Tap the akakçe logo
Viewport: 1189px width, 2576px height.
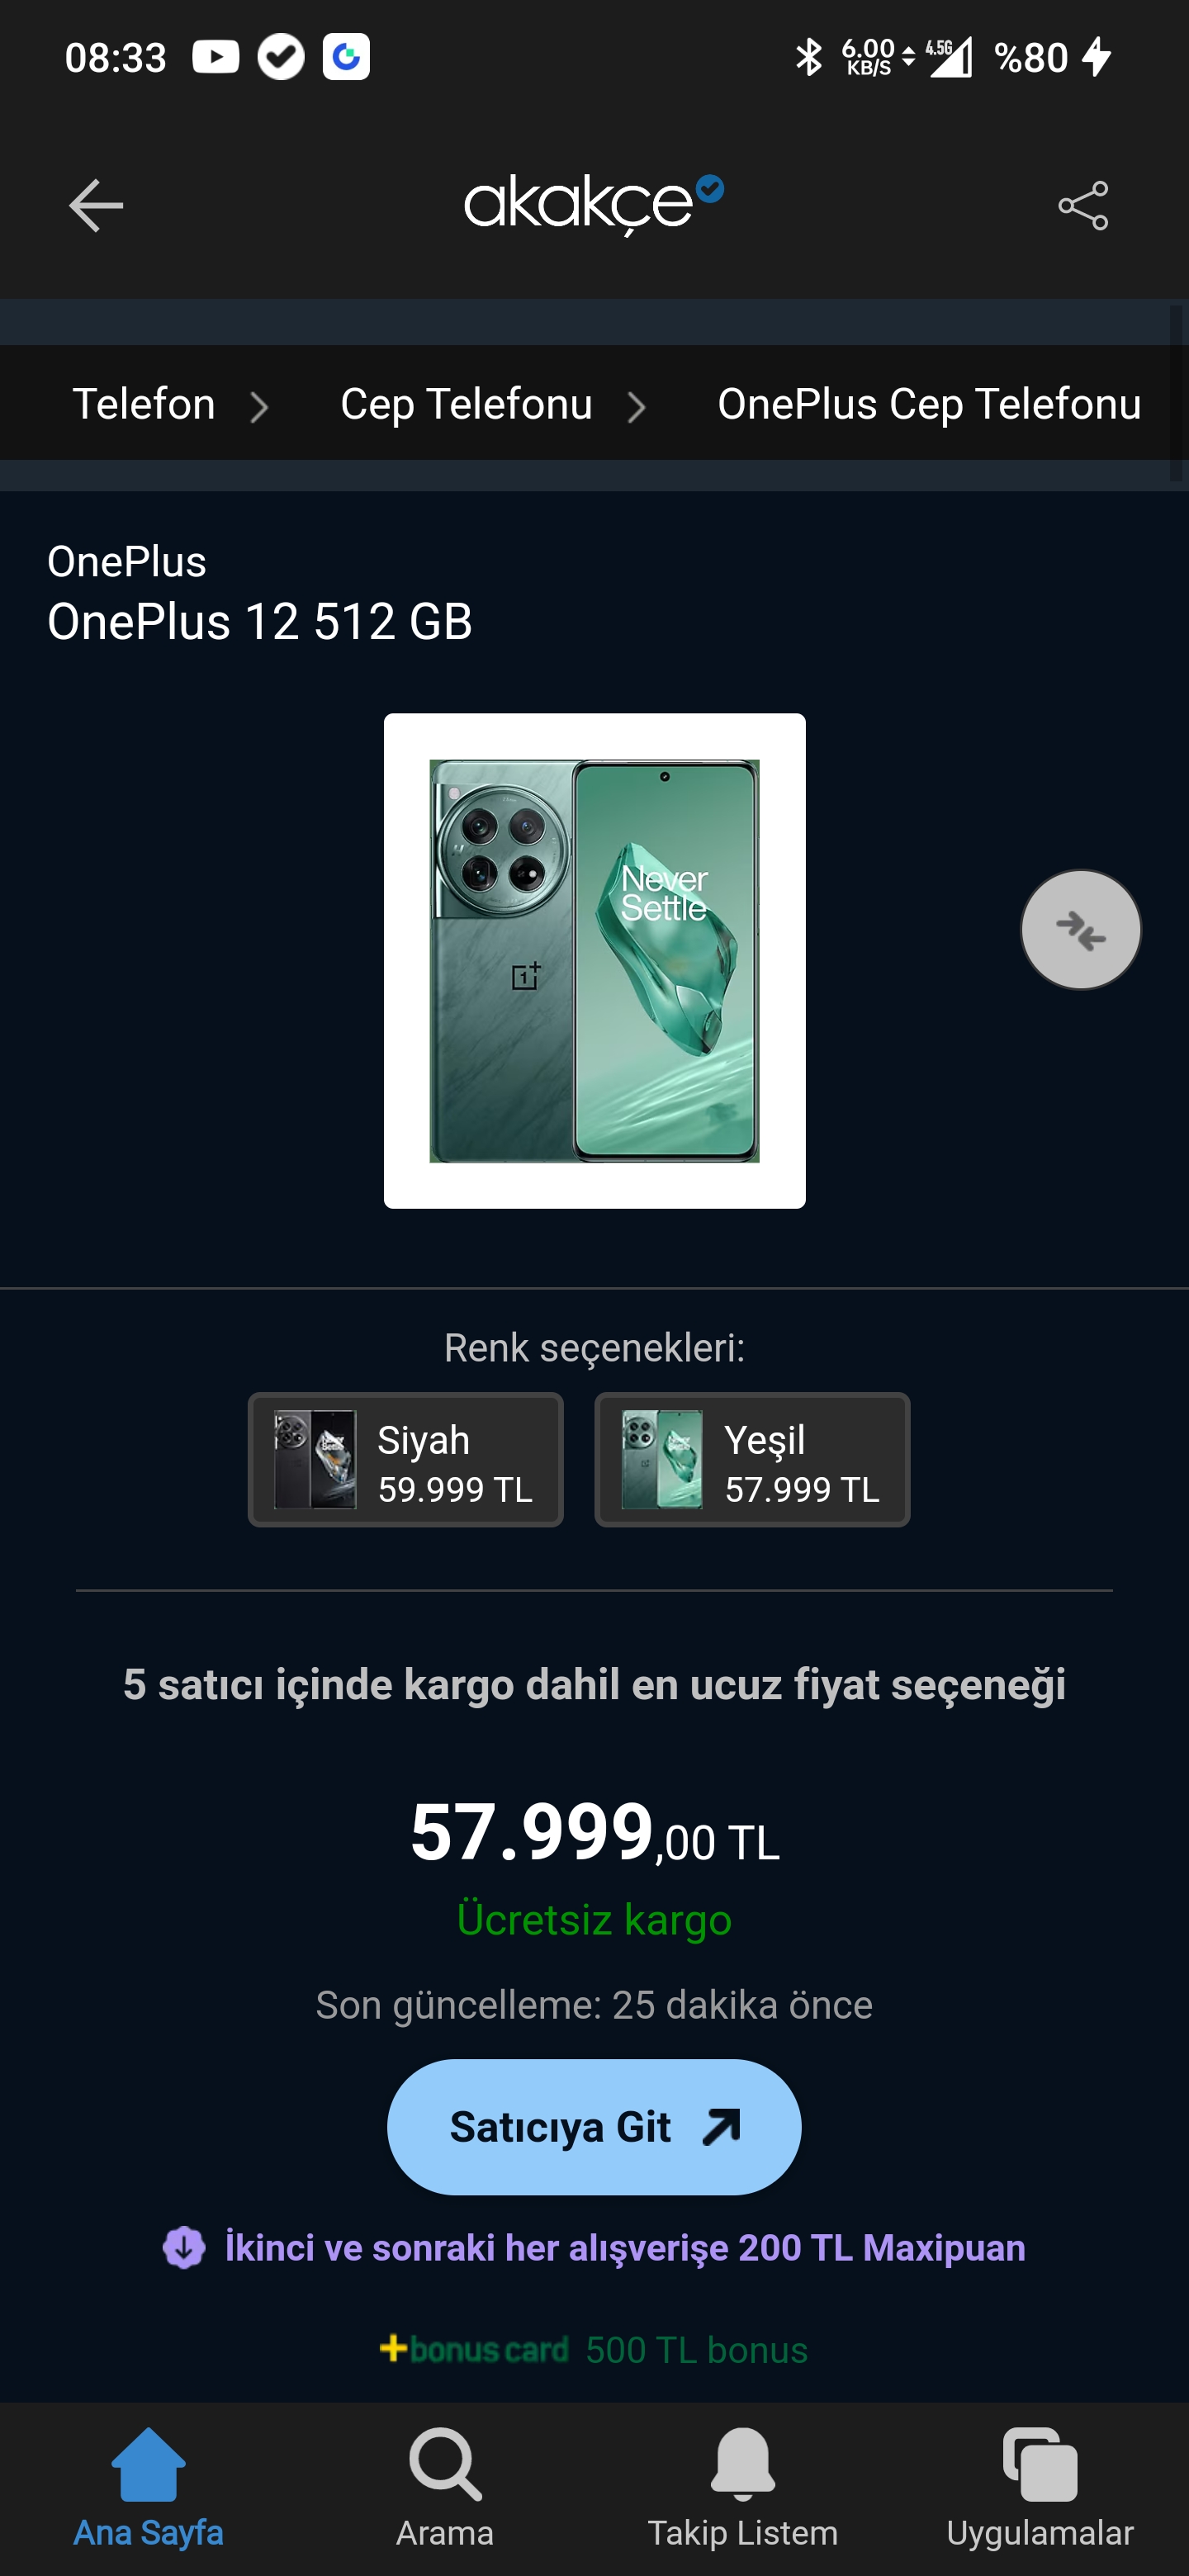594,204
